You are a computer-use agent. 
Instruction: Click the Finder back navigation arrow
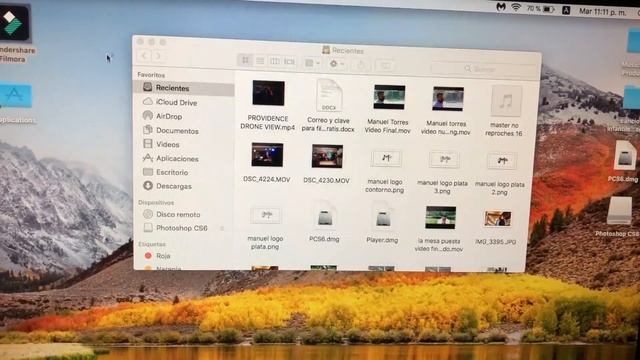click(x=144, y=56)
